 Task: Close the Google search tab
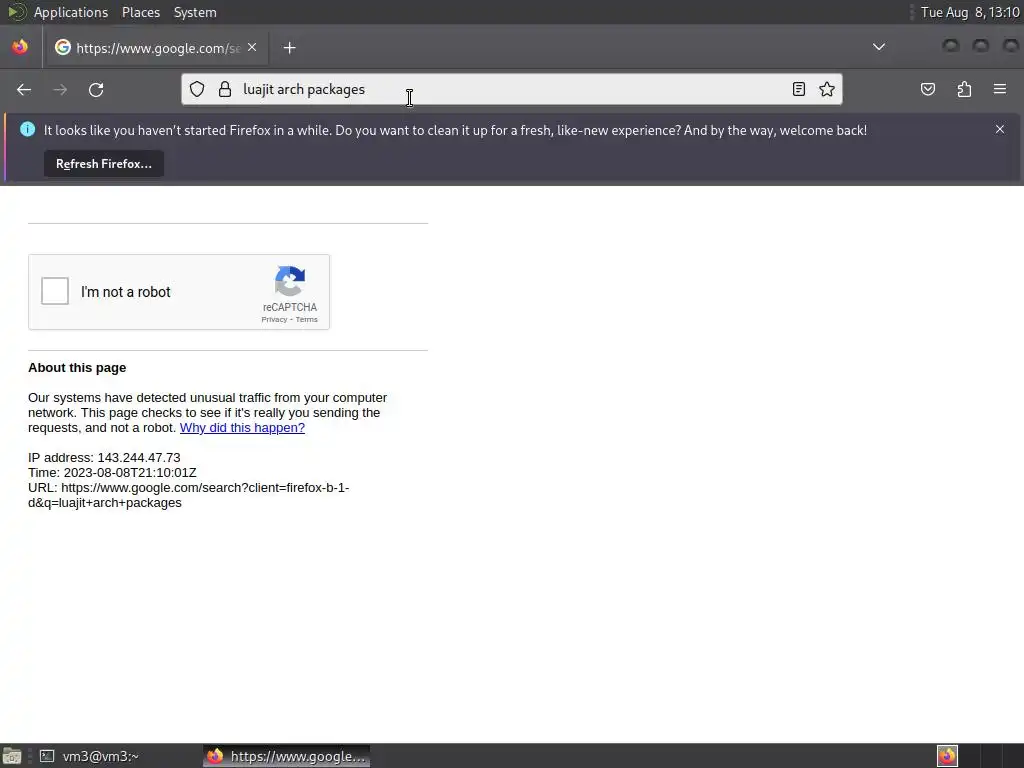(x=252, y=48)
